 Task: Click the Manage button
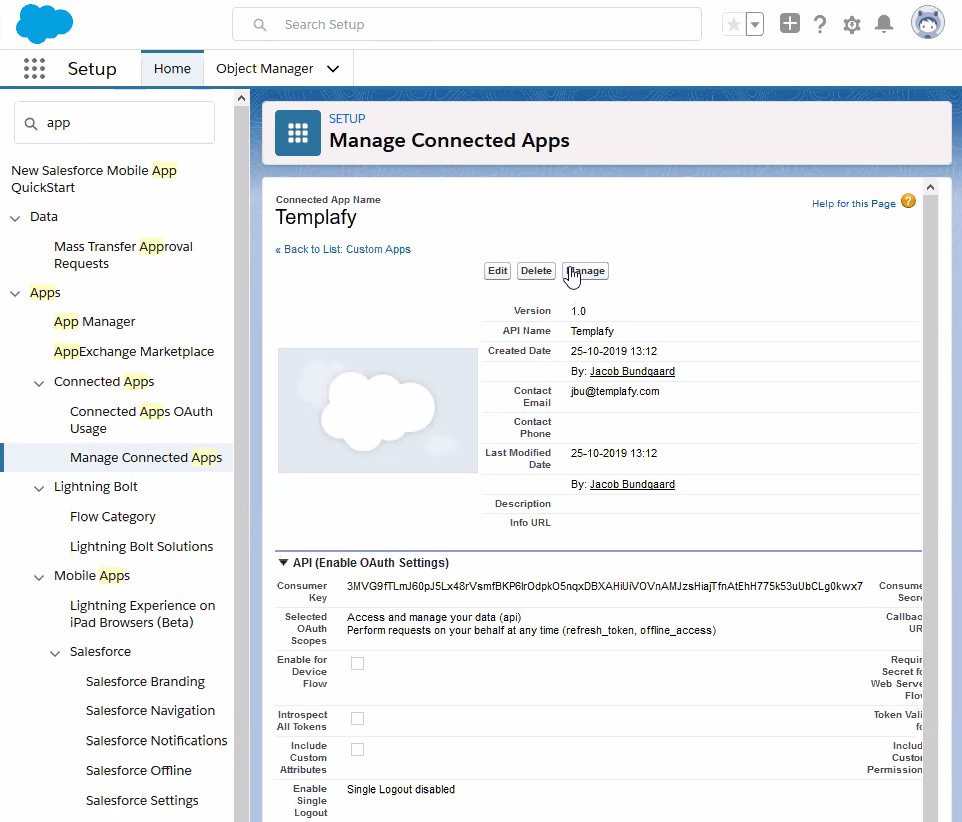tap(586, 271)
